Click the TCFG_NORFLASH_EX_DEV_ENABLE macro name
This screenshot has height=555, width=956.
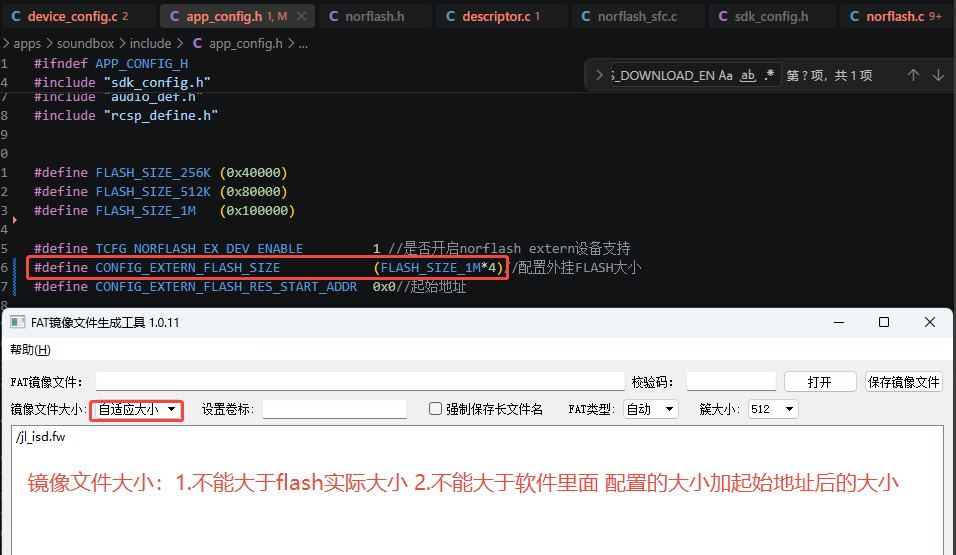[x=199, y=249]
